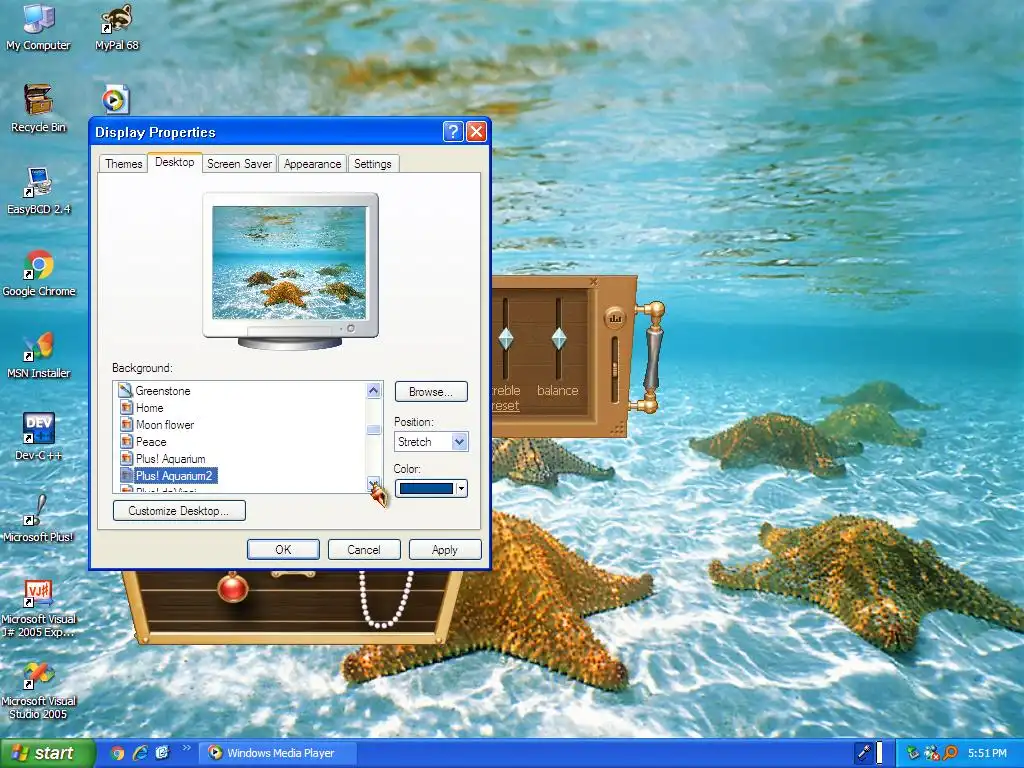The width and height of the screenshot is (1024, 768).
Task: Click the monitor wallpaper preview
Action: coord(289,263)
